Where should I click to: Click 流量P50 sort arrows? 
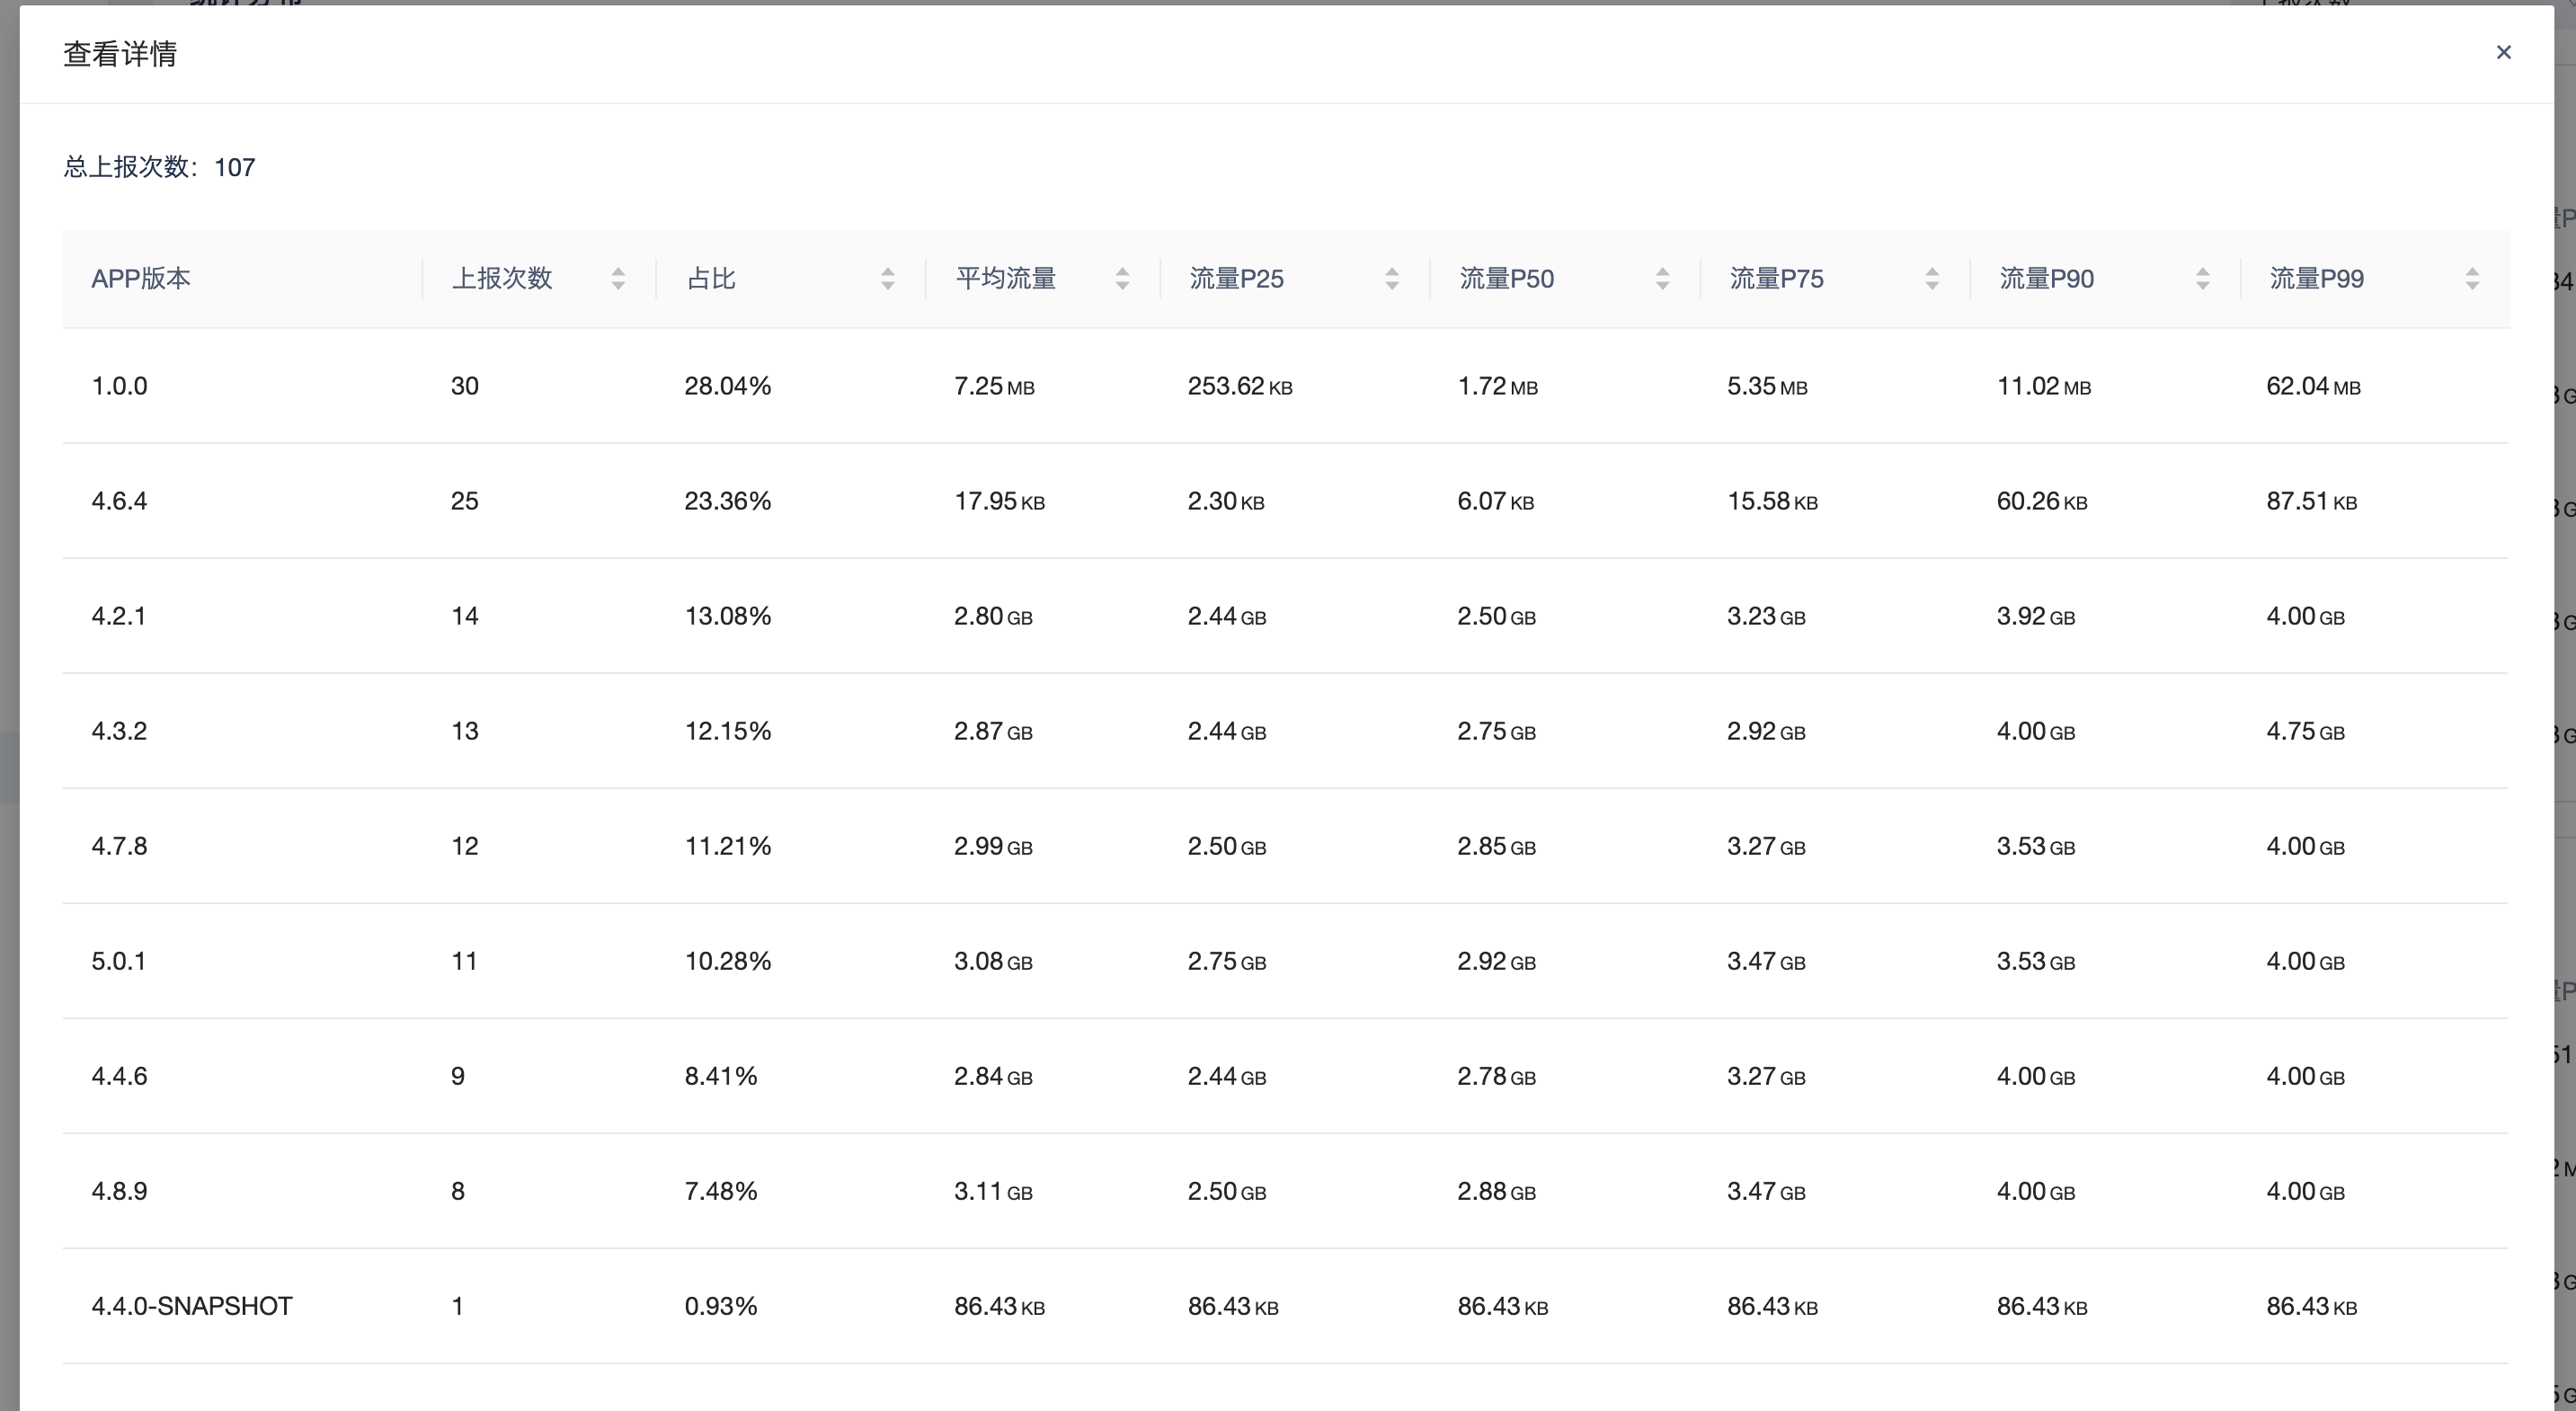pos(1662,279)
